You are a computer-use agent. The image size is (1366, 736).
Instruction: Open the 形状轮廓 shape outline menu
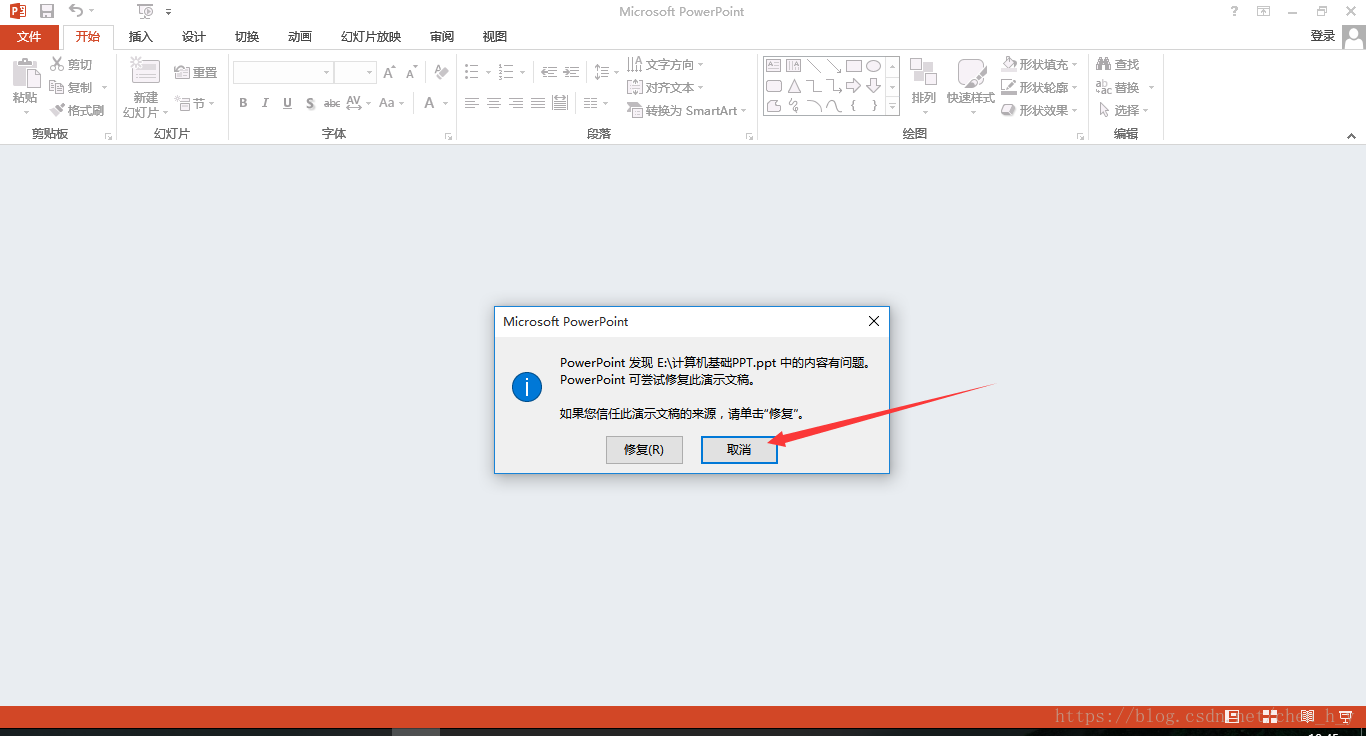point(1040,87)
